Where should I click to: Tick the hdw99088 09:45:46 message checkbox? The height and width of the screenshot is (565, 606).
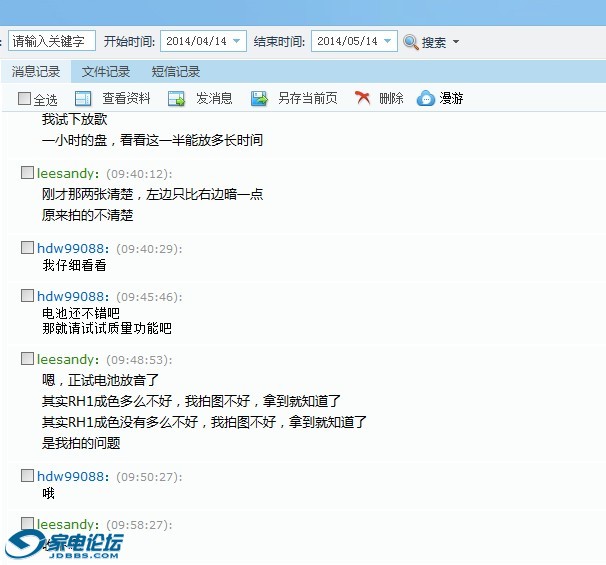pyautogui.click(x=28, y=296)
